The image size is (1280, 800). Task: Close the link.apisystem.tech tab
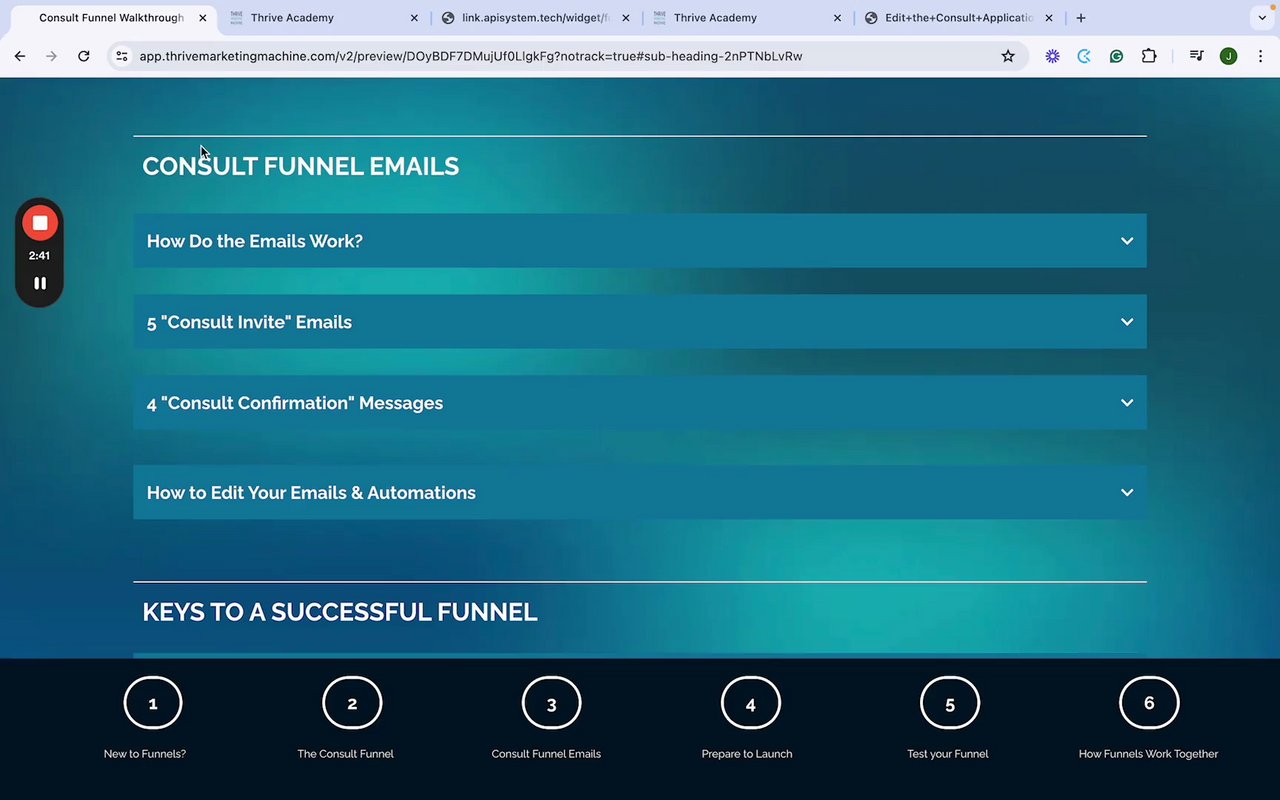click(626, 18)
